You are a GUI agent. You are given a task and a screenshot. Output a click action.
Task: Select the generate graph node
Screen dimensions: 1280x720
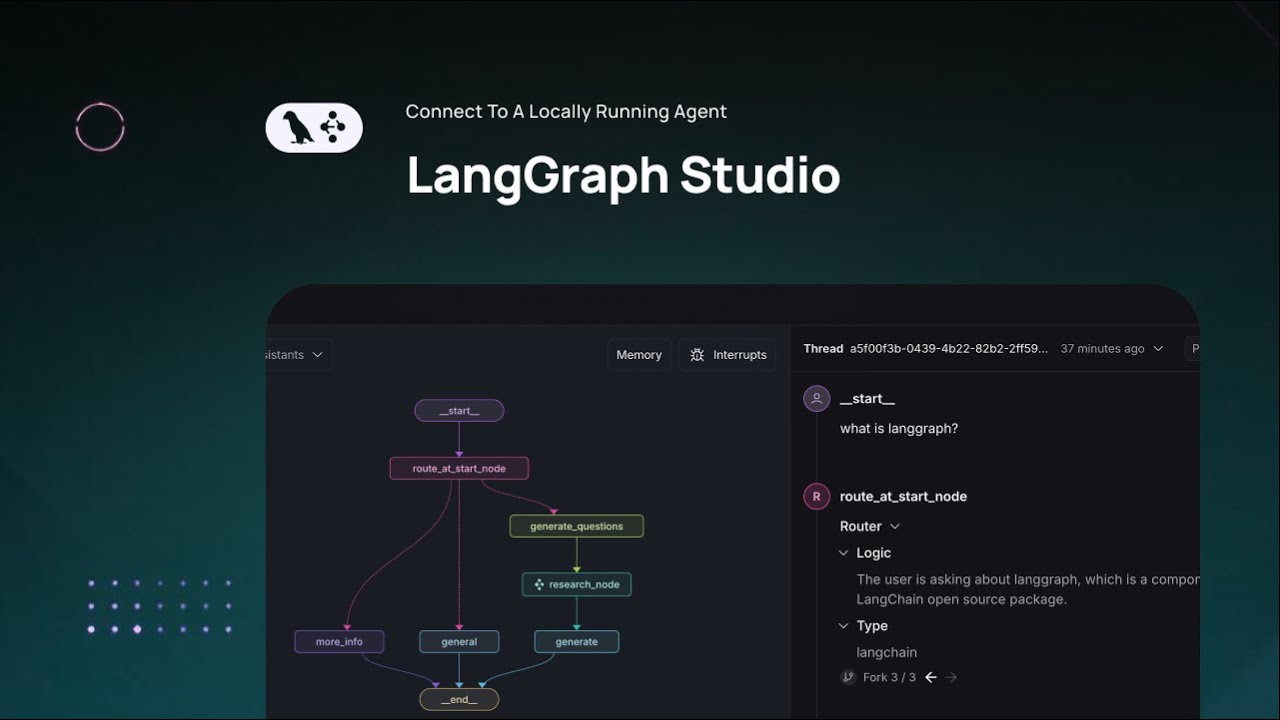tap(576, 642)
